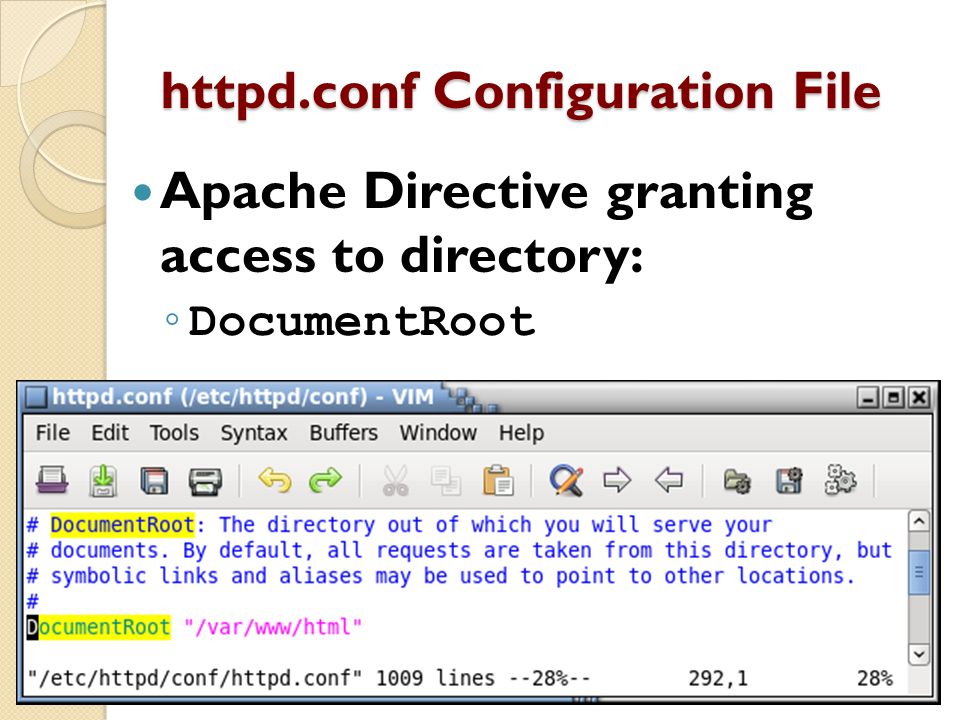Click the scrollbar up arrow in VIM
The height and width of the screenshot is (720, 960).
[919, 521]
